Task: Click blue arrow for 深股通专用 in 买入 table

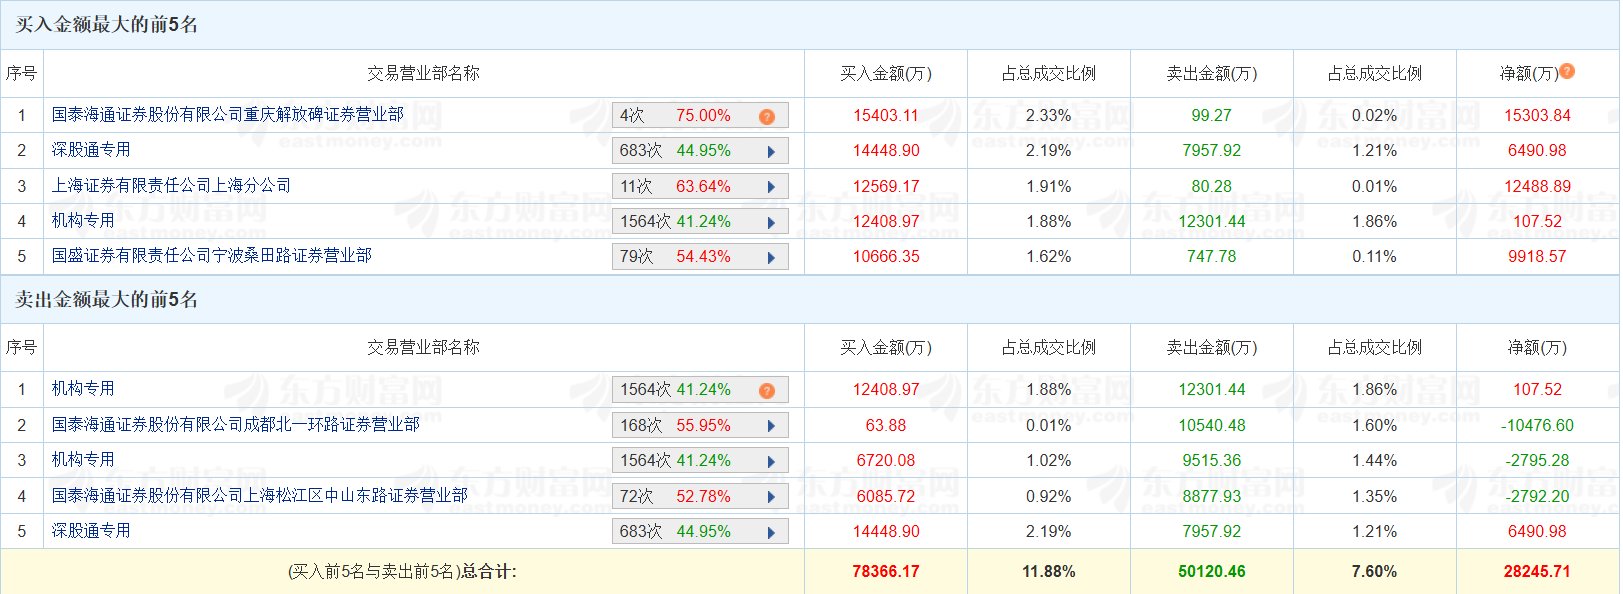Action: coord(771,152)
